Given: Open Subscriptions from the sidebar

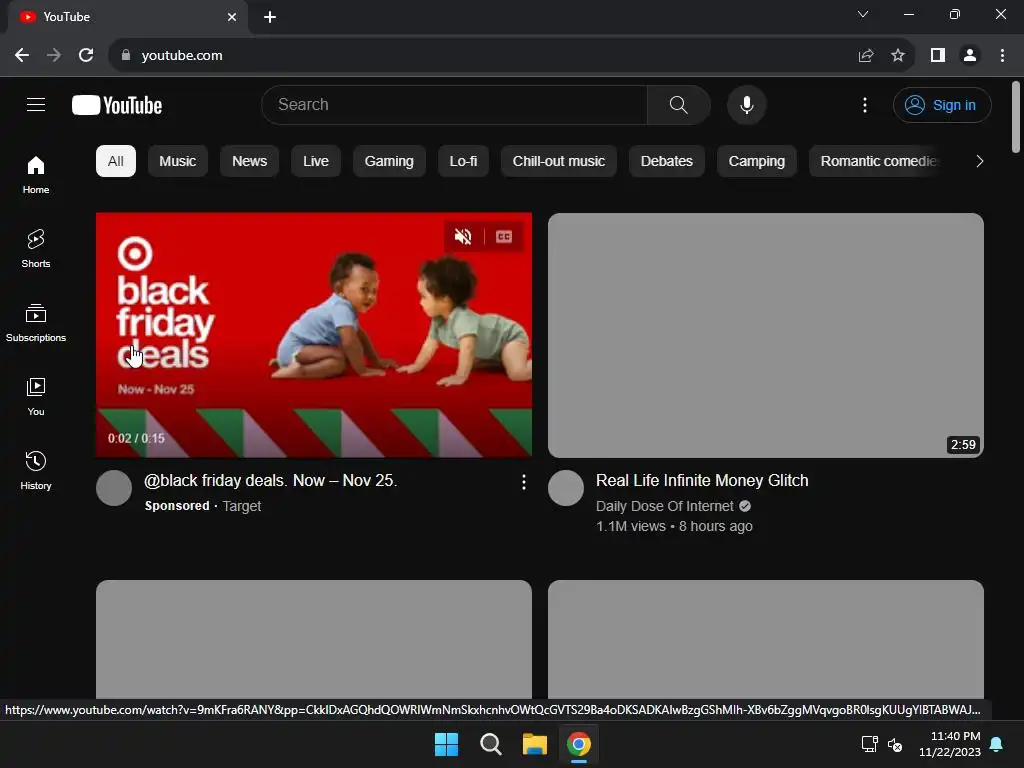Looking at the screenshot, I should point(36,323).
